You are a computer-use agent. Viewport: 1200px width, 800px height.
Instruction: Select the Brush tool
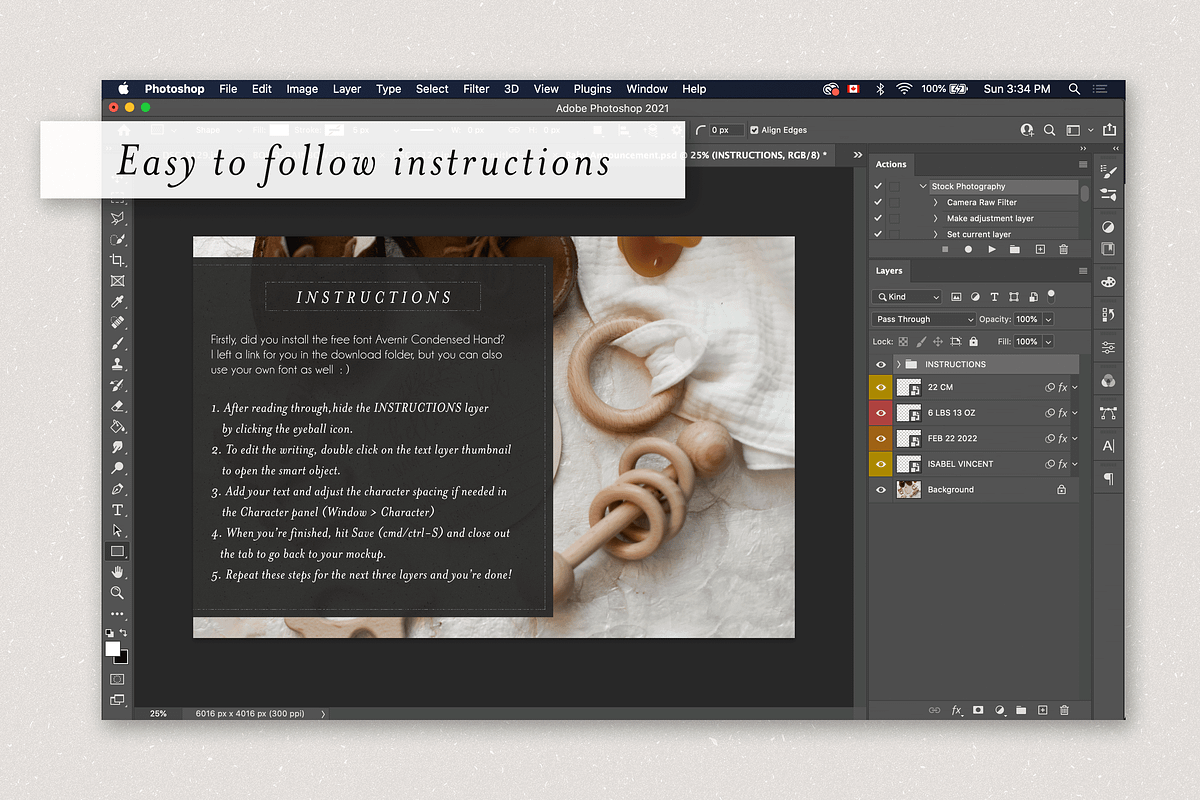(x=117, y=343)
